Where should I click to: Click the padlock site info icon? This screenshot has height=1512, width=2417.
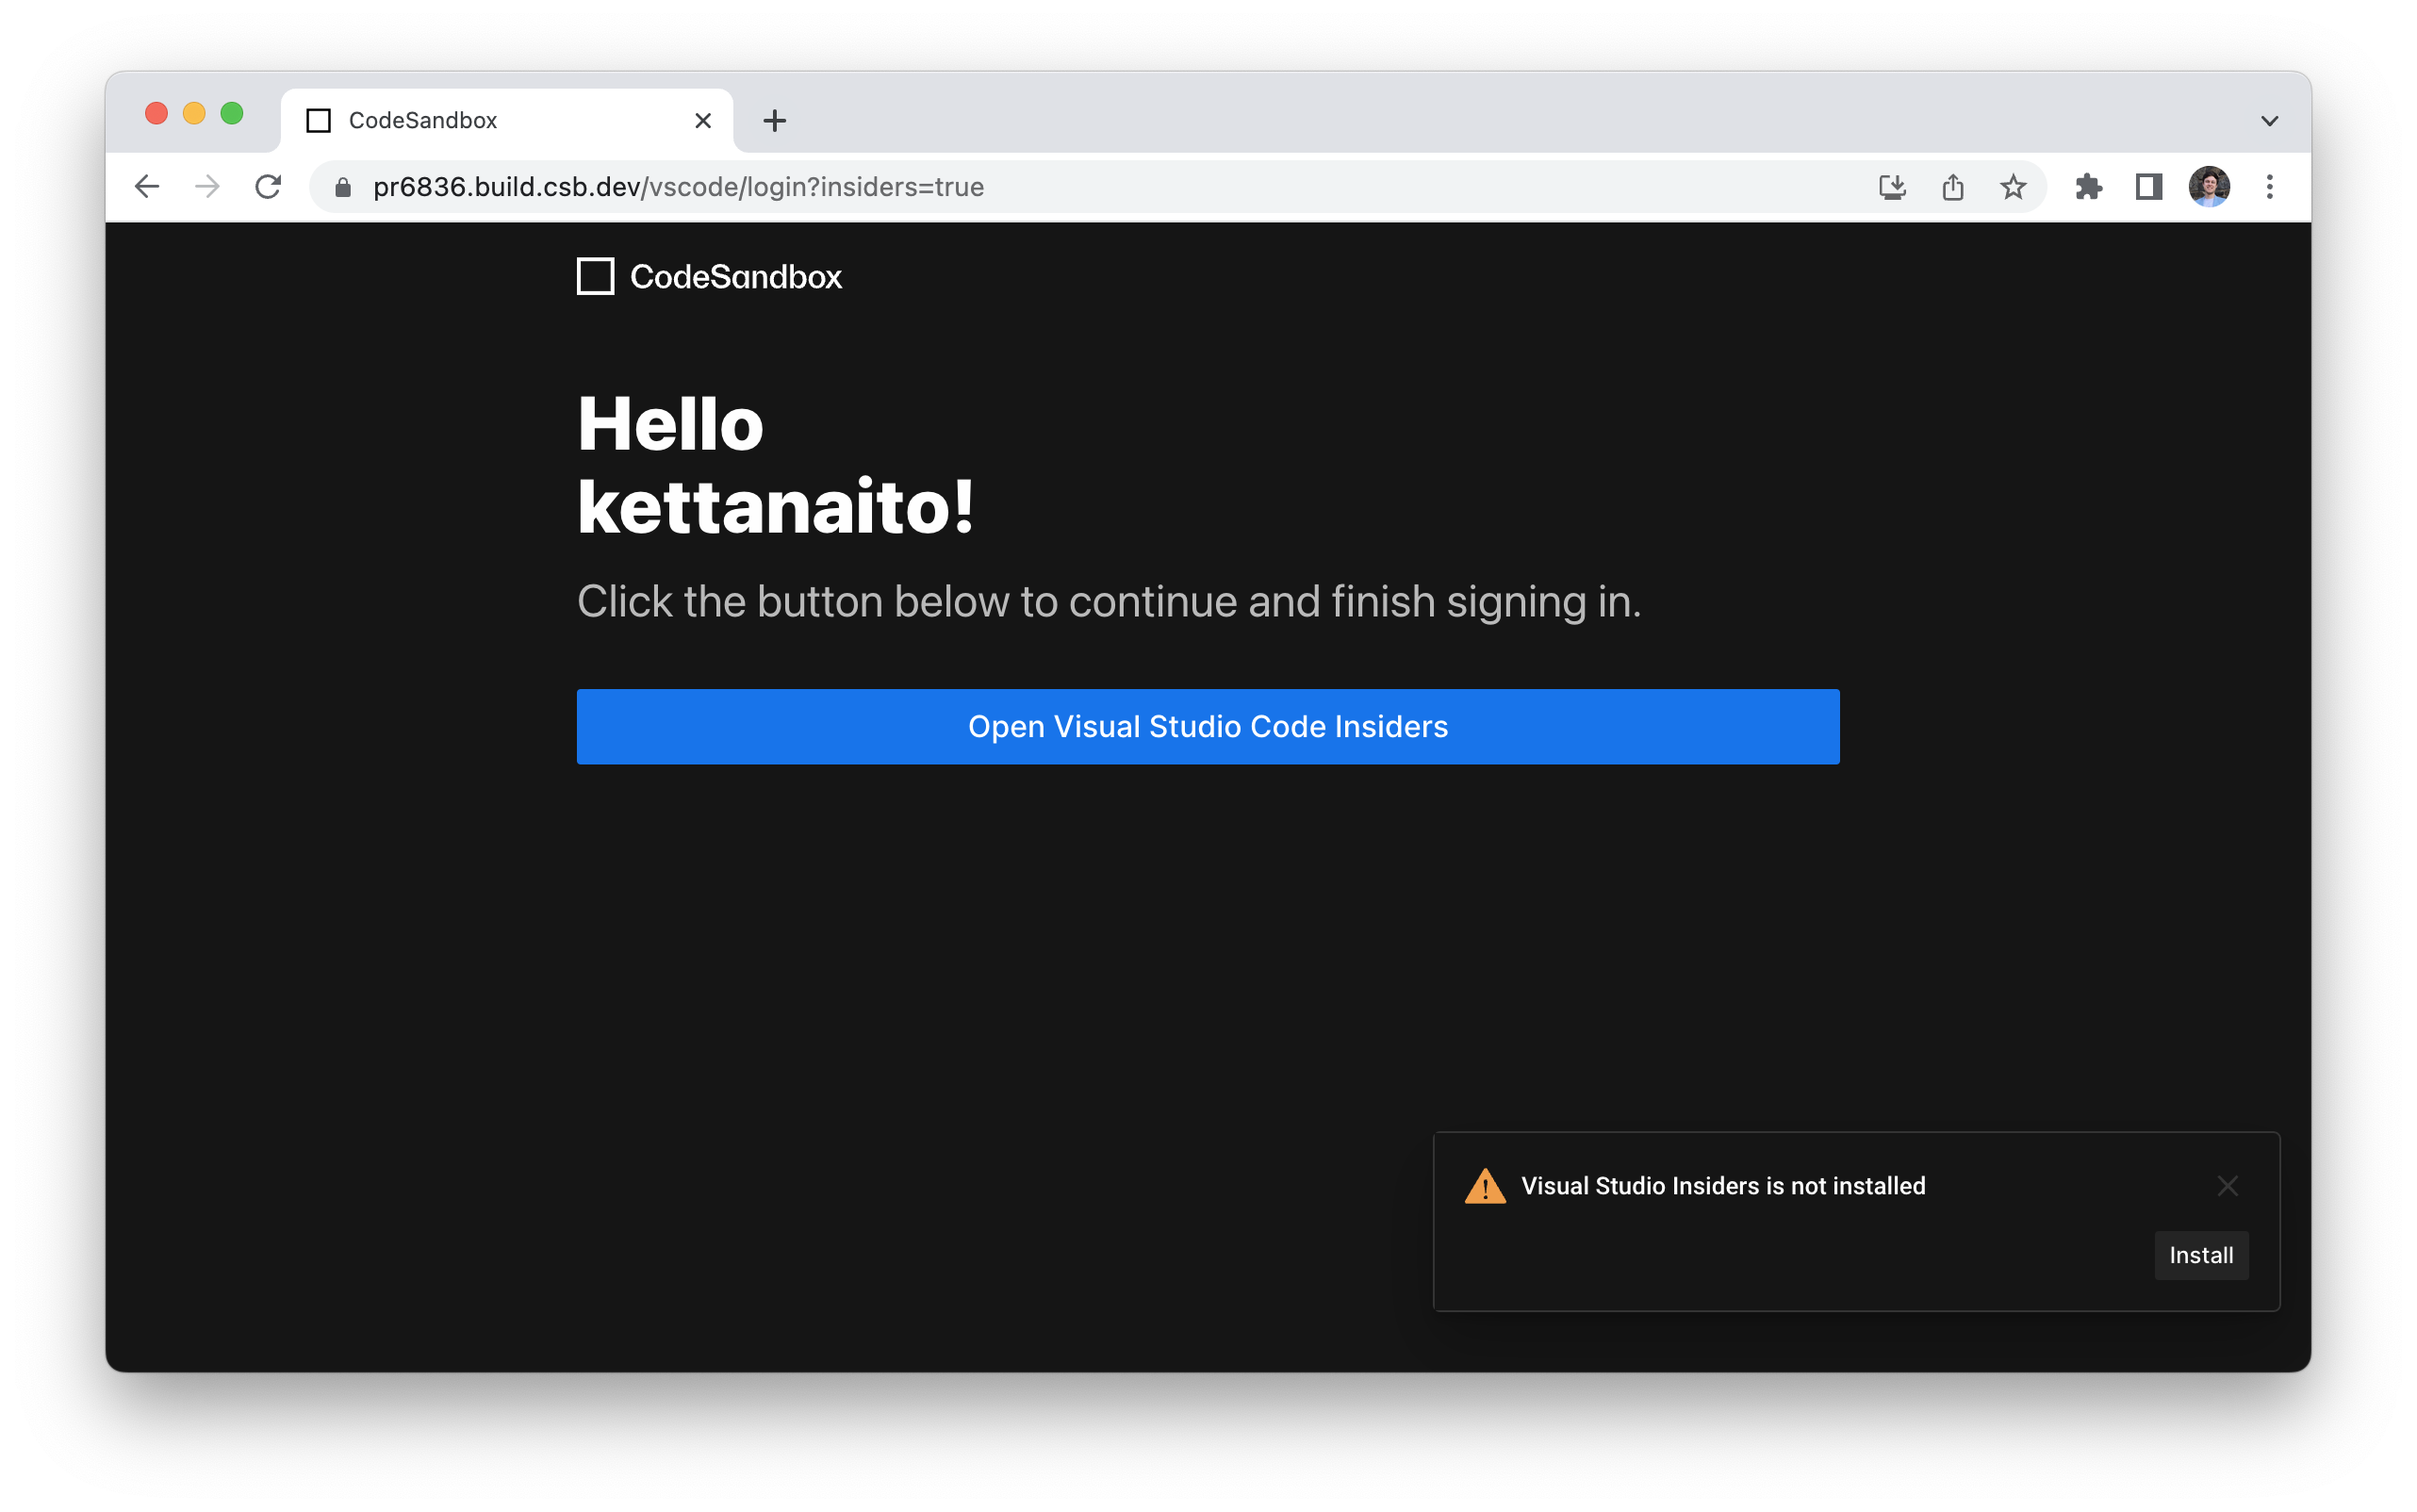tap(343, 187)
